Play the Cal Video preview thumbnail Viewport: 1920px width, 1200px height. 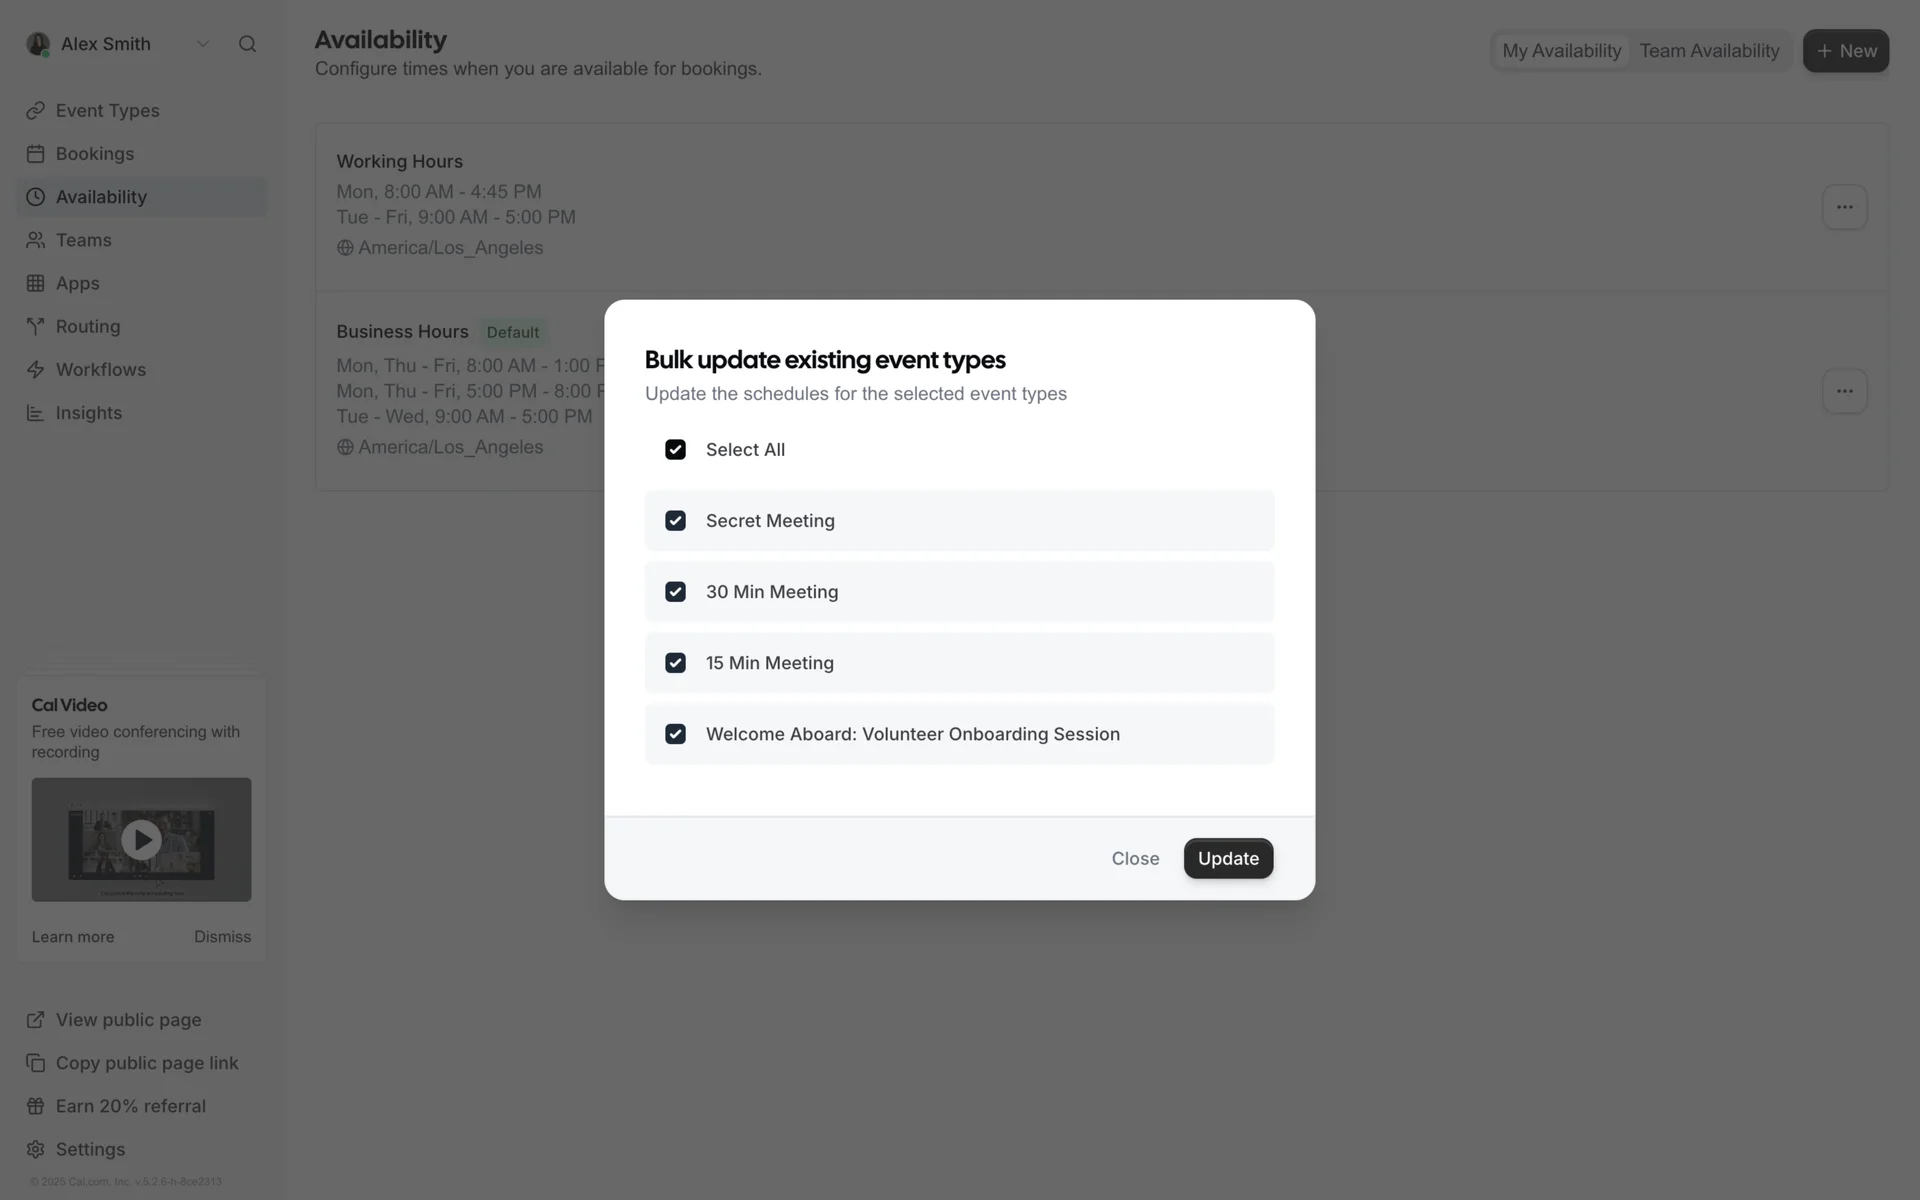coord(141,840)
